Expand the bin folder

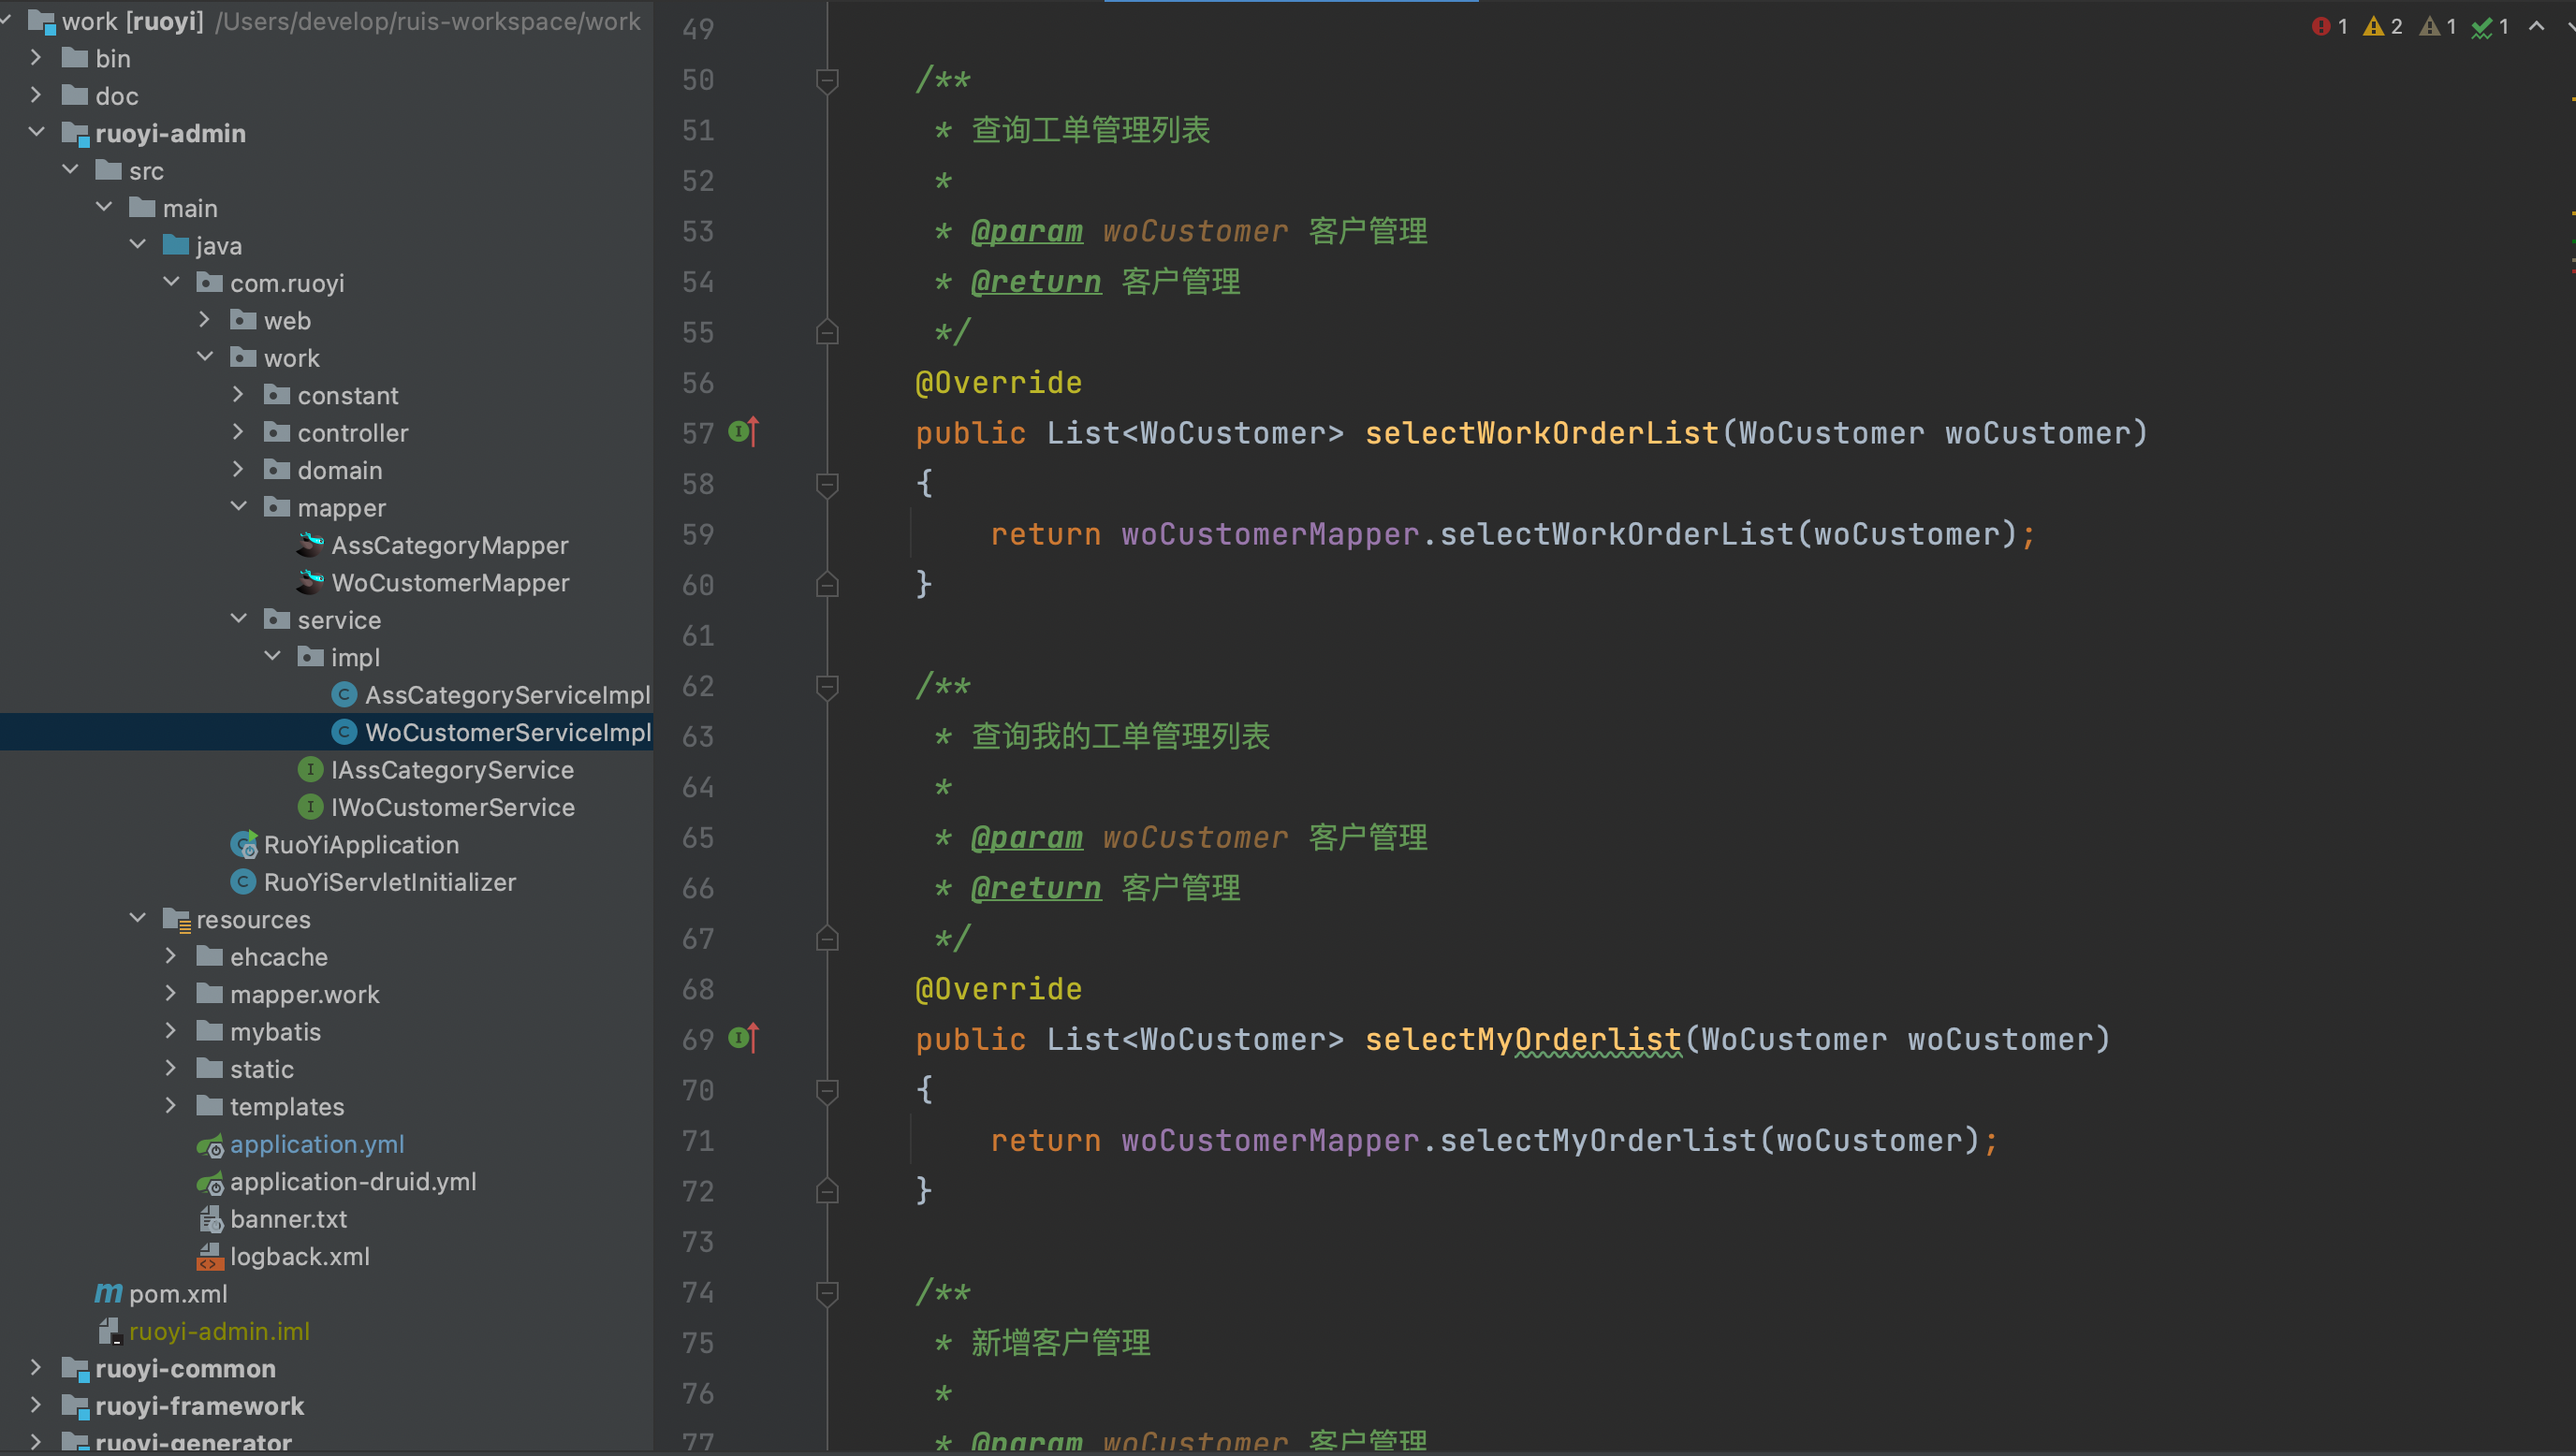tap(36, 58)
